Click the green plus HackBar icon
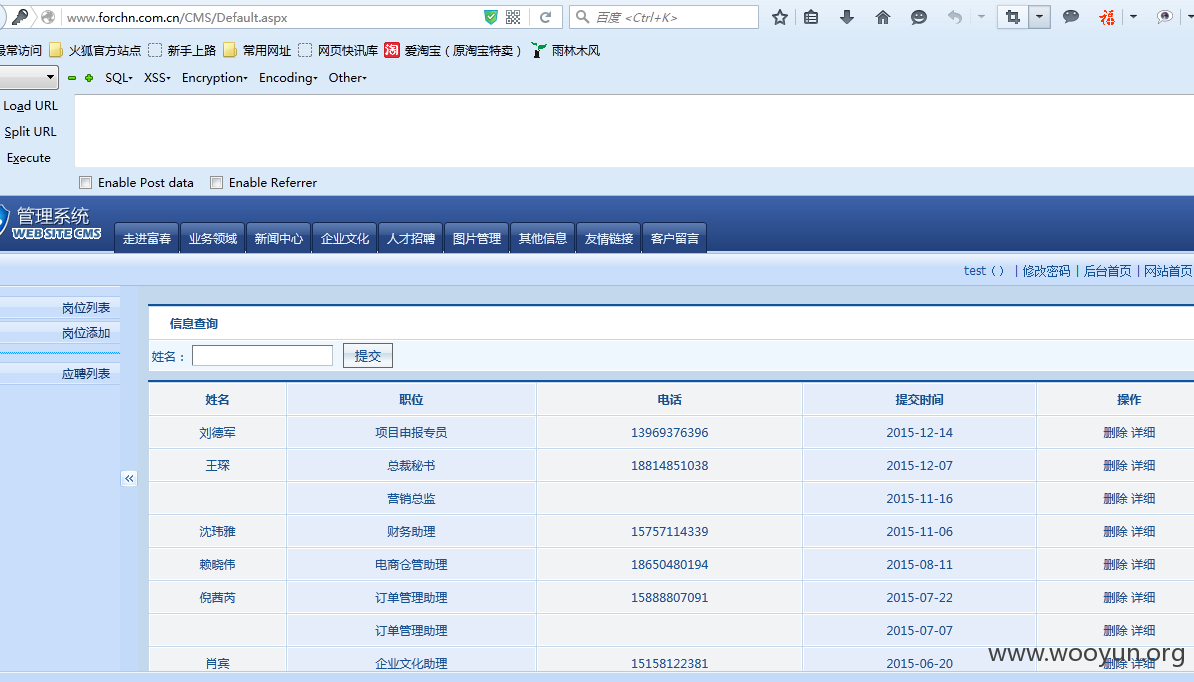 point(89,78)
